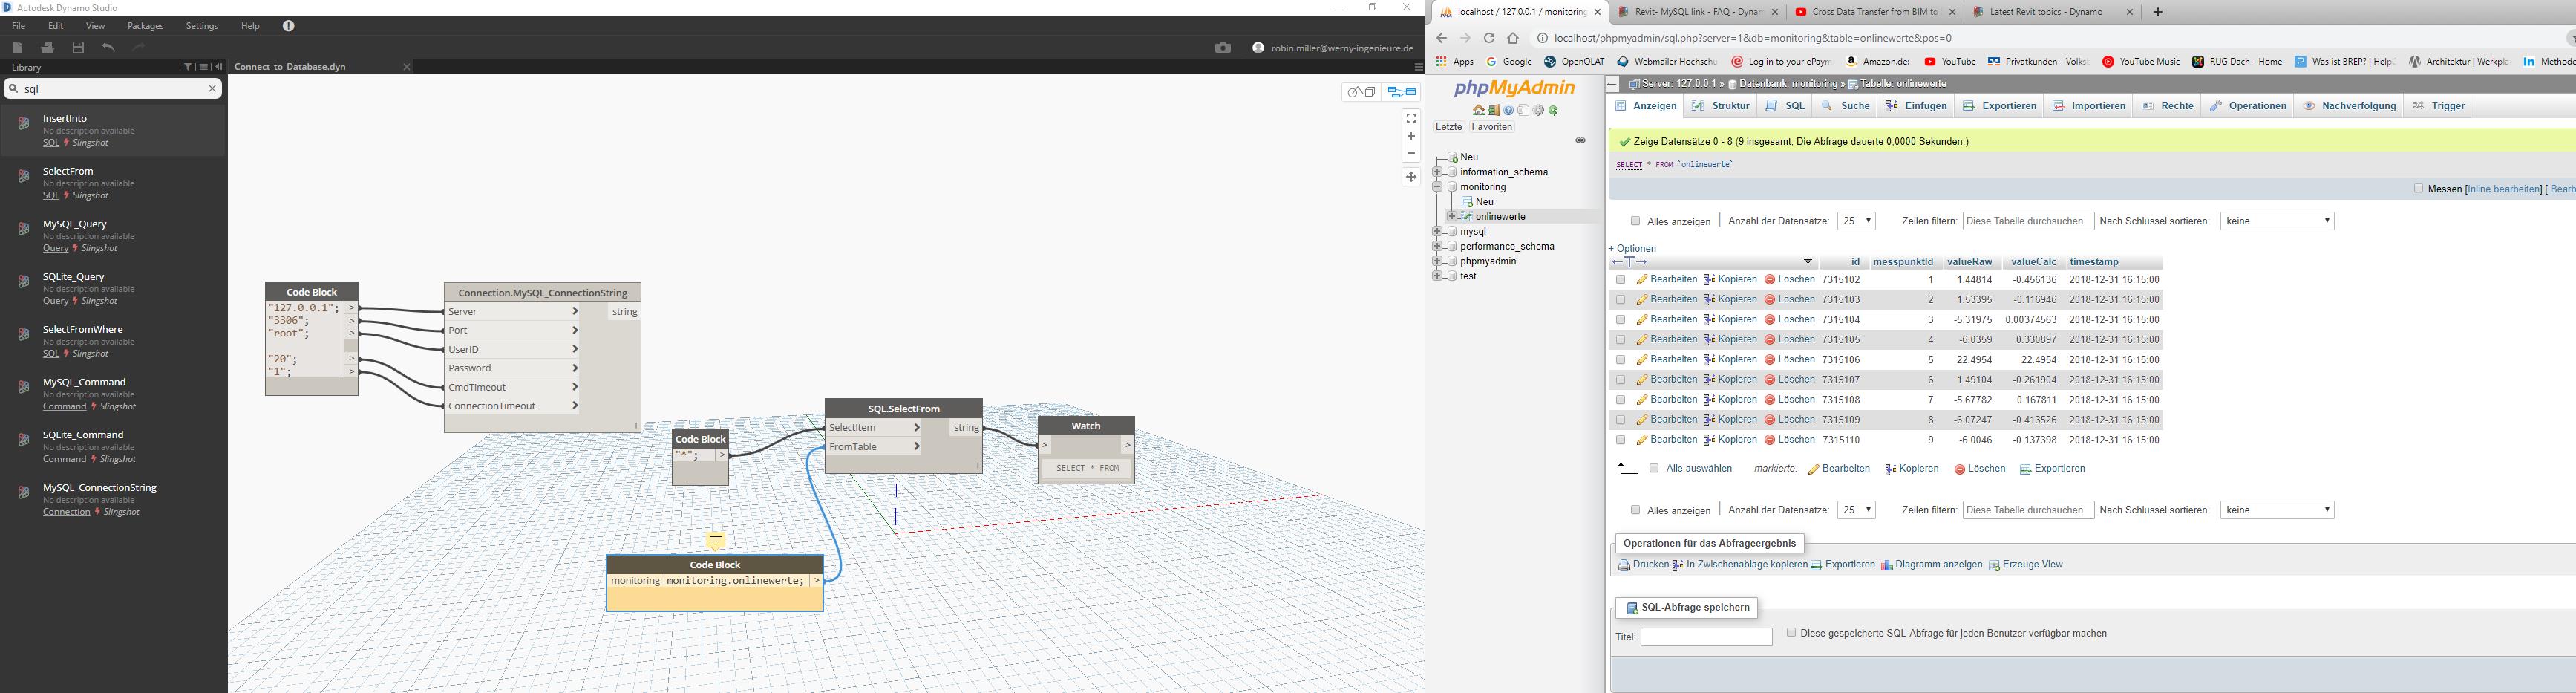The width and height of the screenshot is (2576, 693).
Task: Click Kopieren for the row with id 7315108
Action: [1730, 400]
